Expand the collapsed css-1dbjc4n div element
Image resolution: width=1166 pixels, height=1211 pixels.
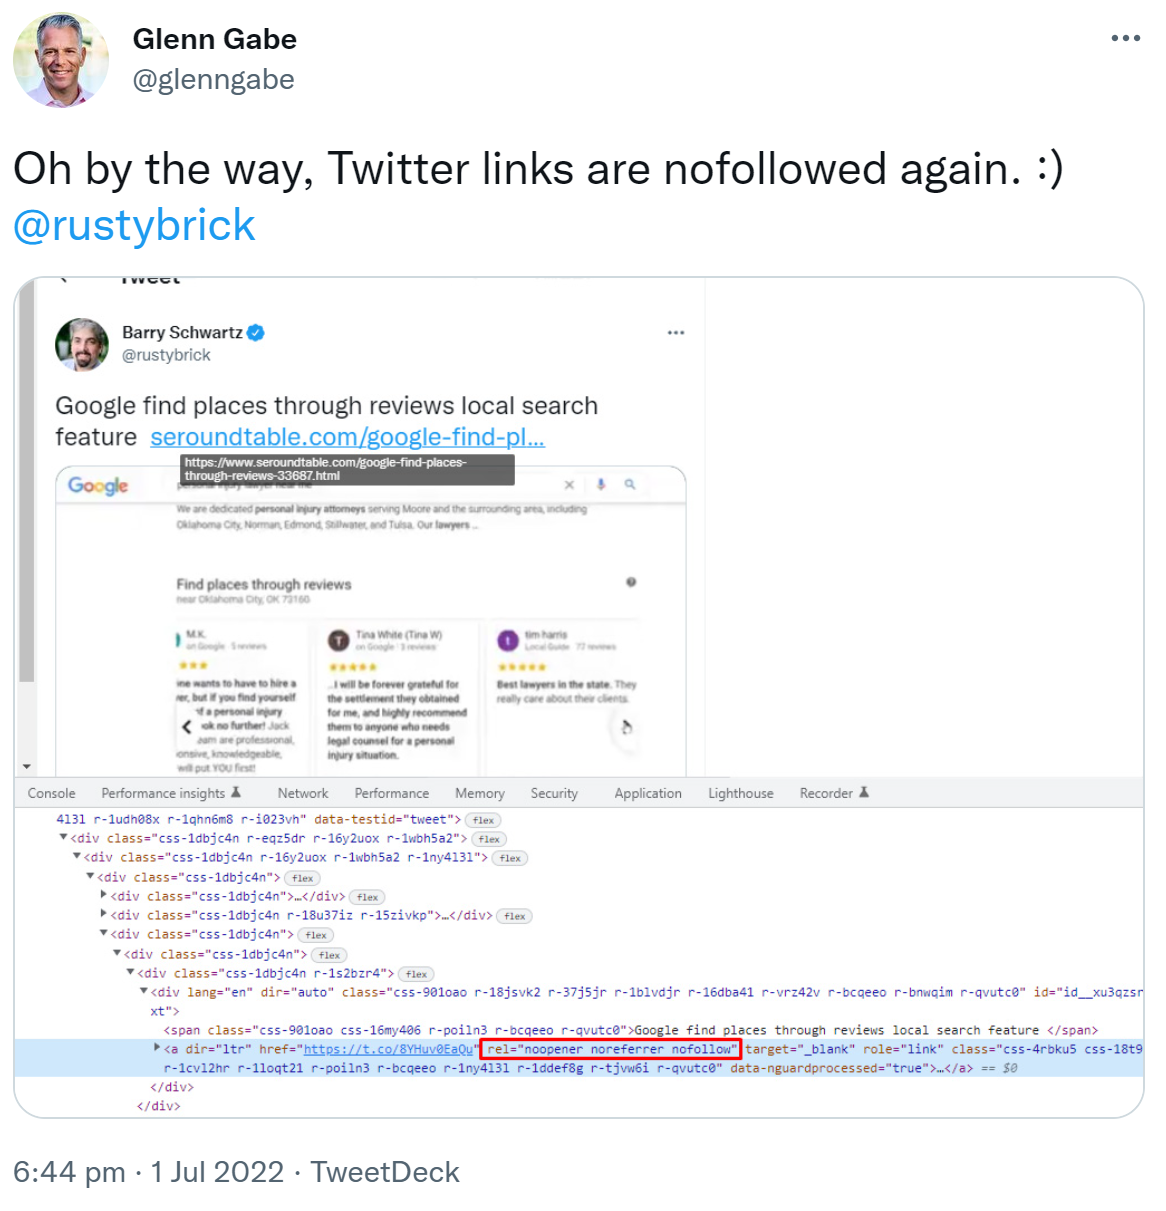(x=104, y=896)
